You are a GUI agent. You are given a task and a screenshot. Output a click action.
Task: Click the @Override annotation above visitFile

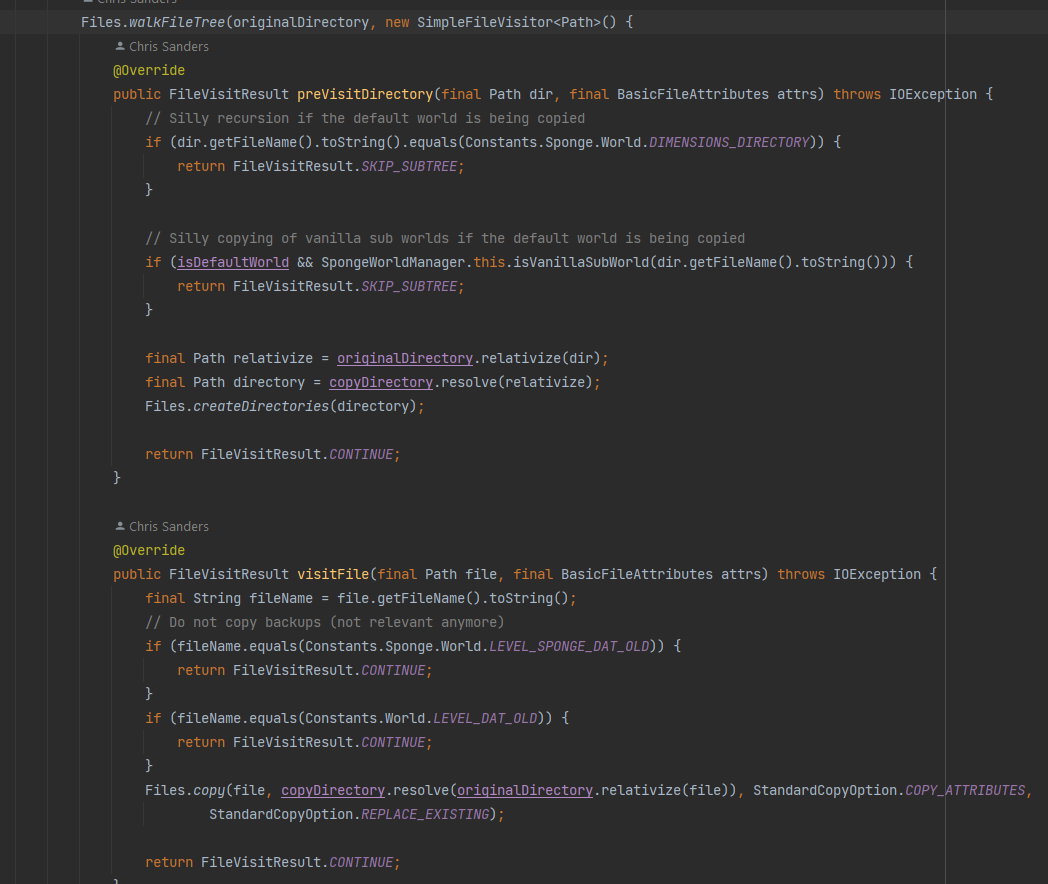149,550
